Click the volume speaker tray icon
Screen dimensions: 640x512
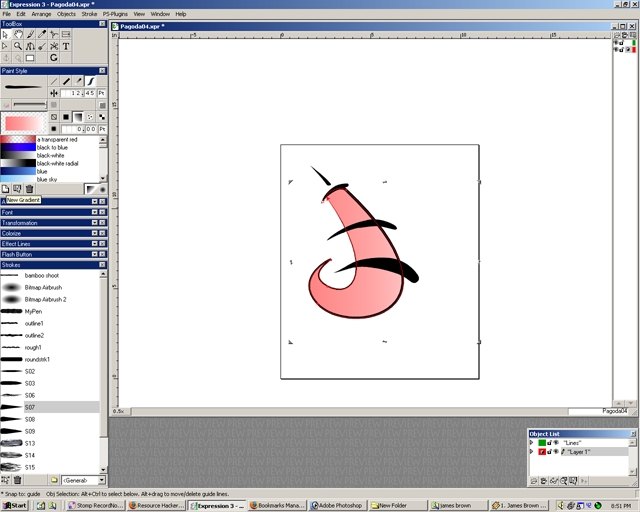click(561, 505)
